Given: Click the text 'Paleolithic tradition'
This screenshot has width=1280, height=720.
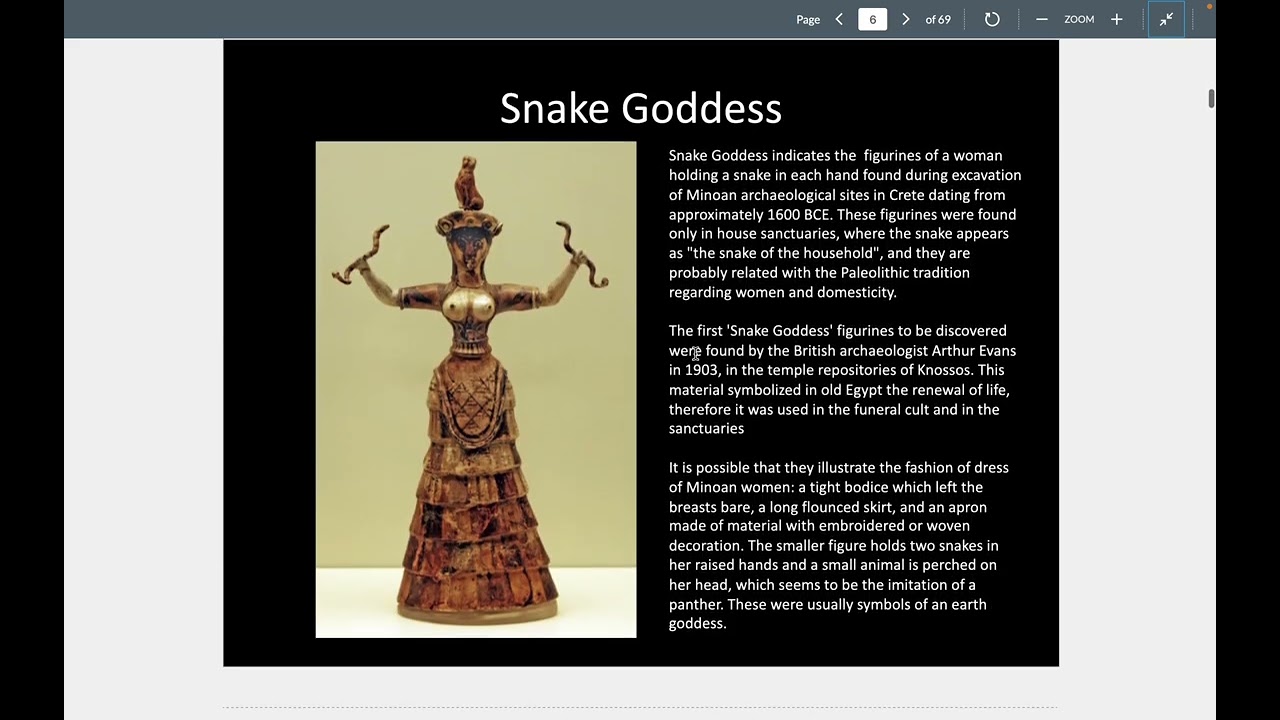Looking at the screenshot, I should pos(905,273).
